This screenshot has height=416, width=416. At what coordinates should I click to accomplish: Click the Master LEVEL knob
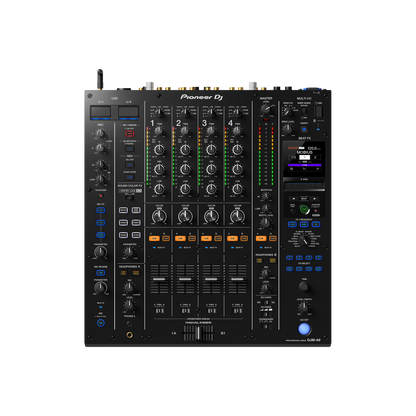tap(266, 108)
